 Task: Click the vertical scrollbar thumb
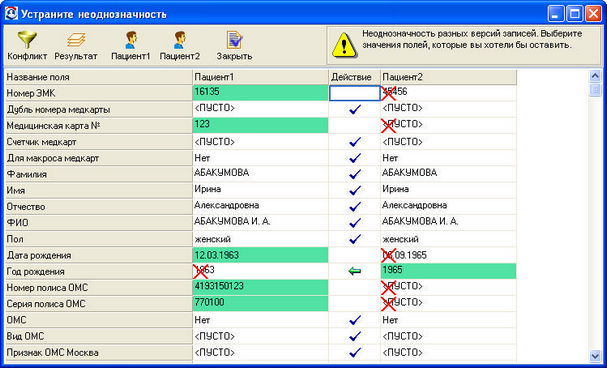click(595, 90)
